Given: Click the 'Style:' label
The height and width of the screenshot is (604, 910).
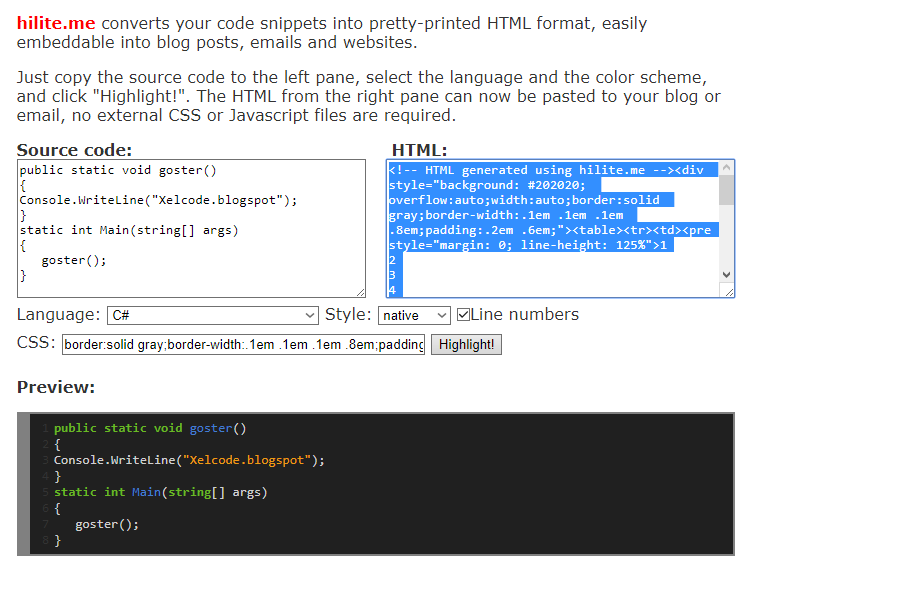Looking at the screenshot, I should click(x=348, y=314).
